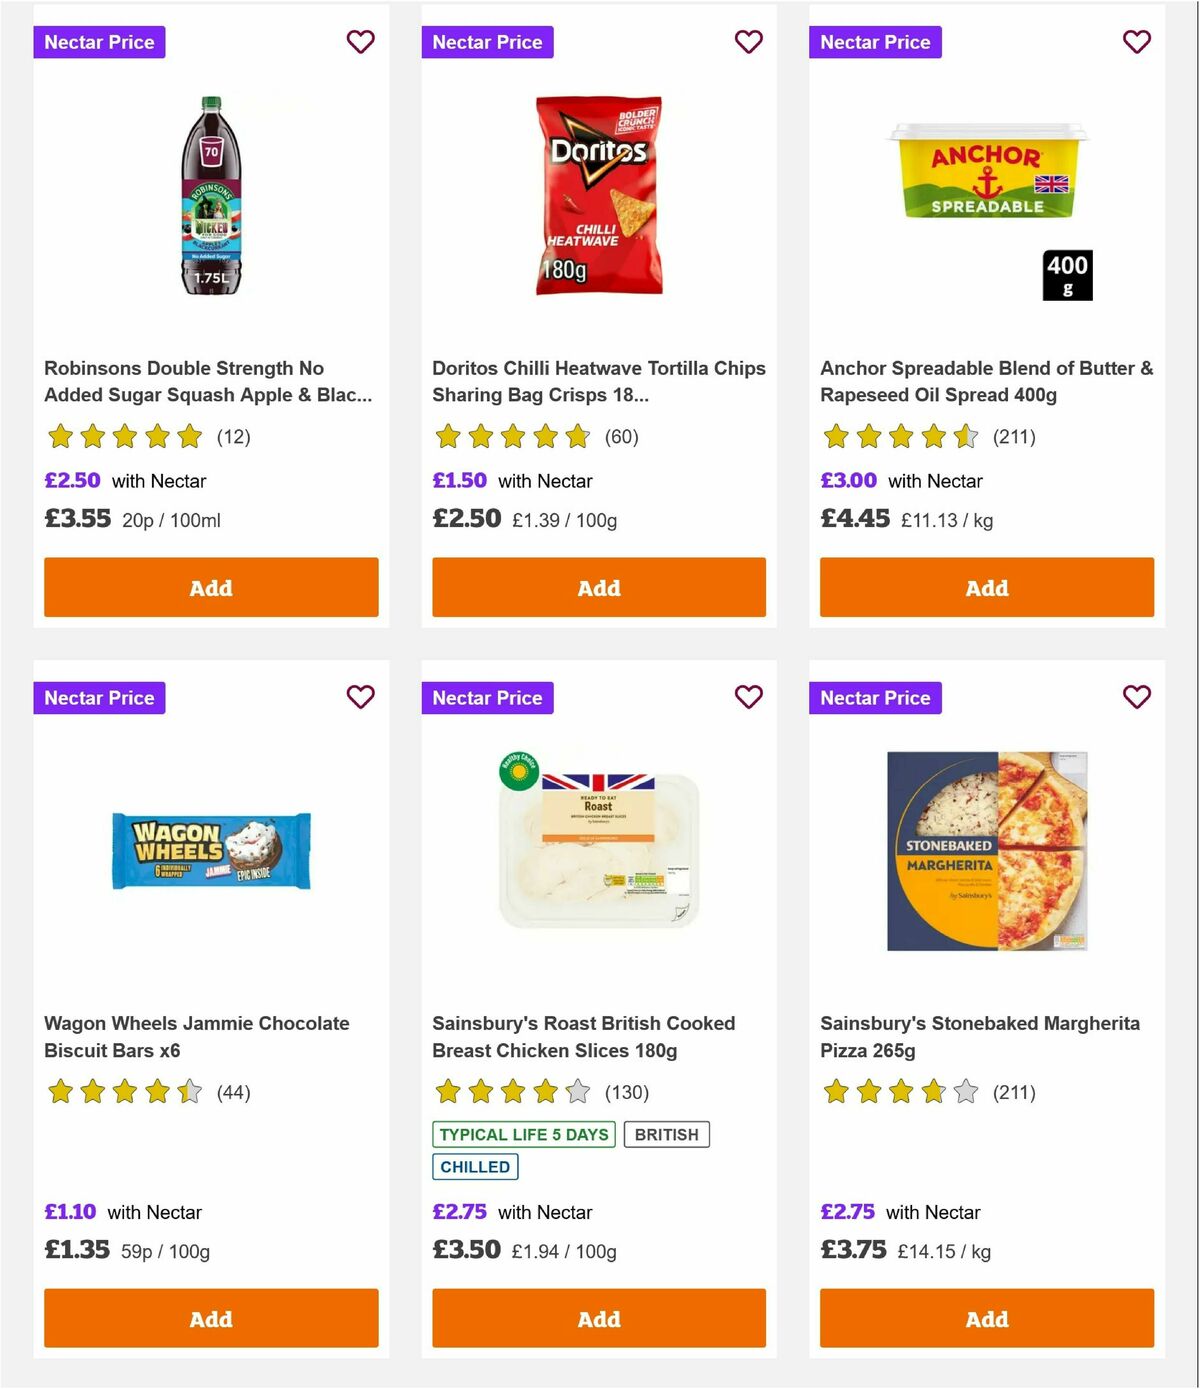Click the Nectar Price badge on Anchor Spreadable
This screenshot has height=1389, width=1200.
tap(874, 42)
